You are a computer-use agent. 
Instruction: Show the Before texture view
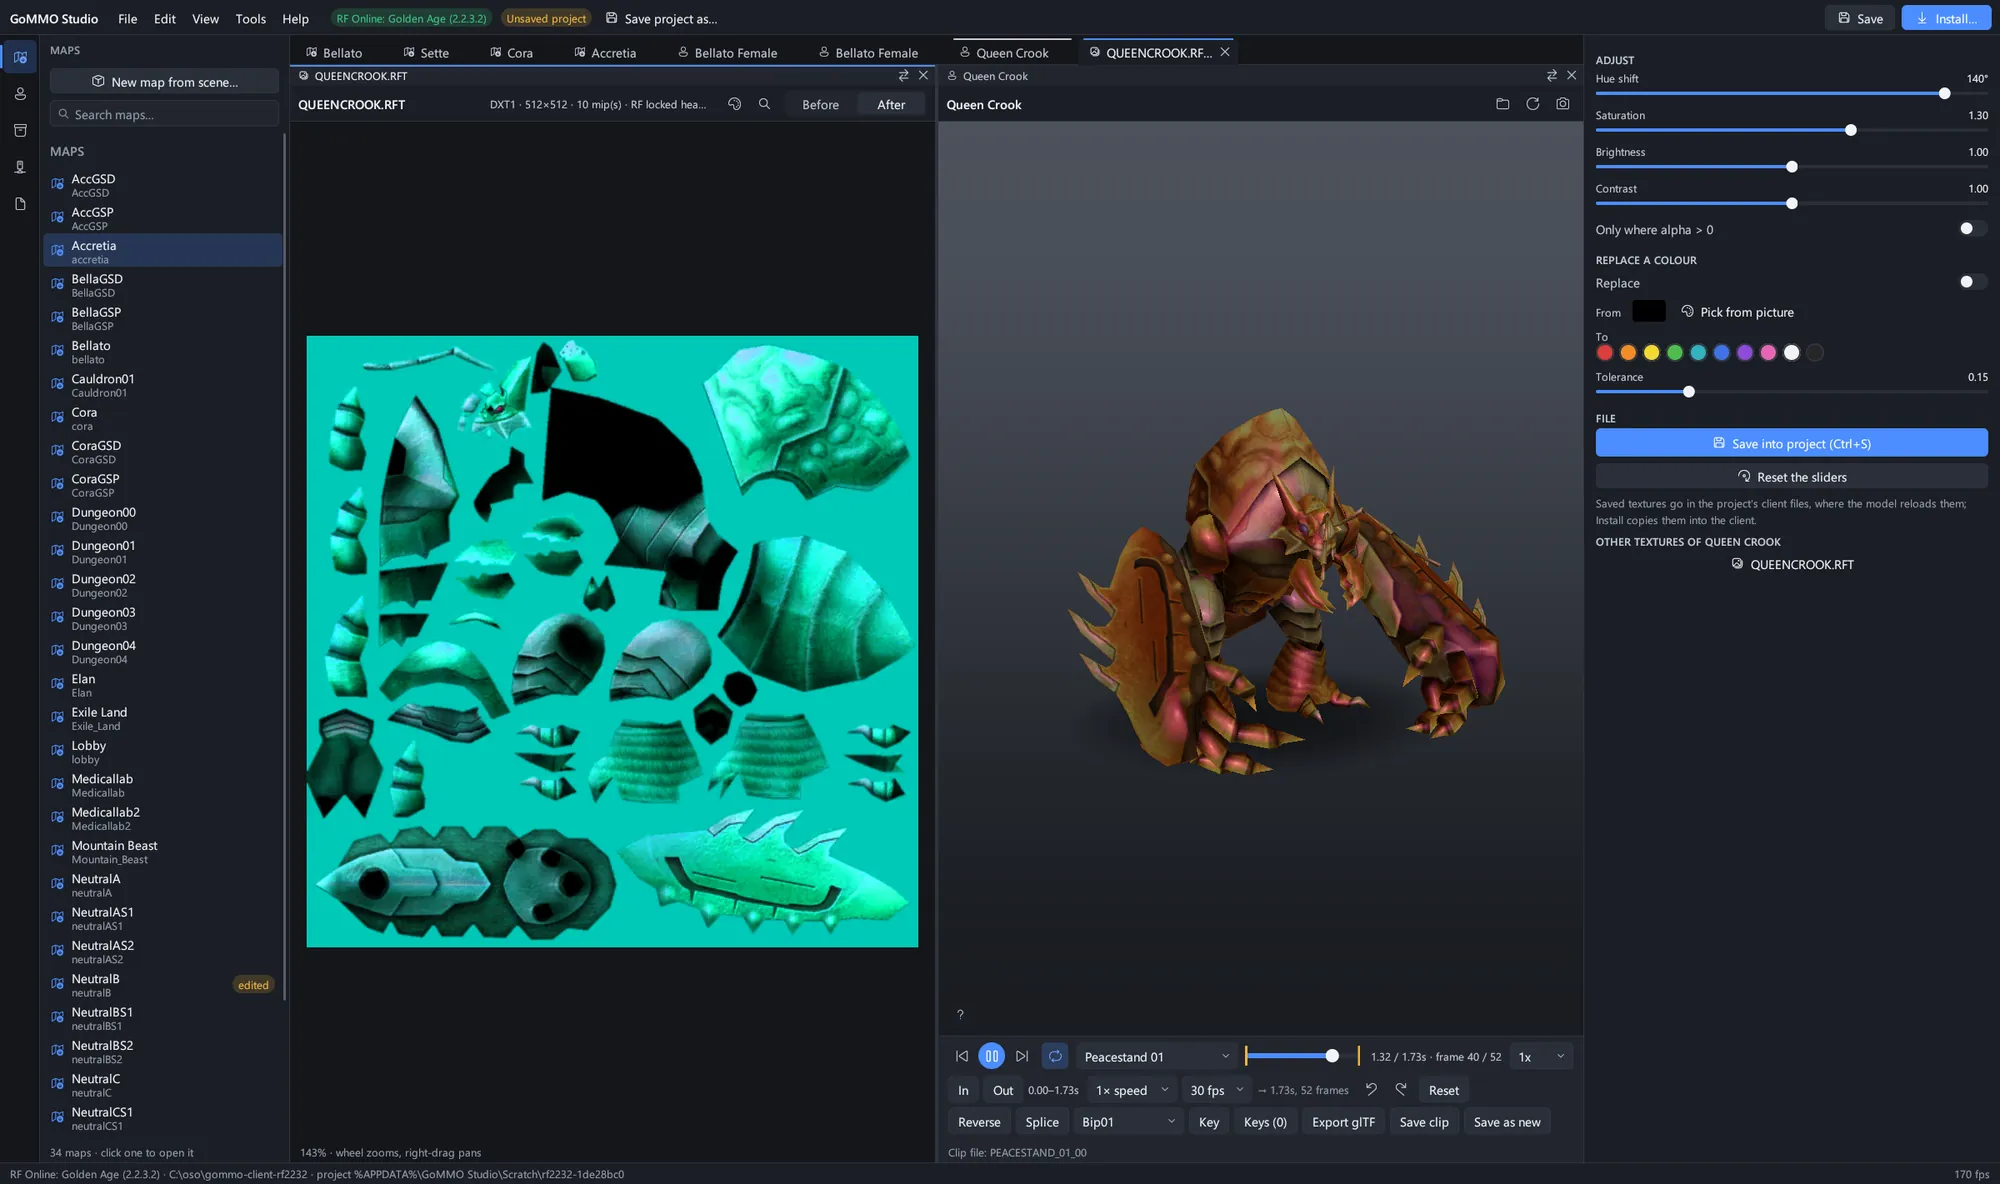[820, 104]
